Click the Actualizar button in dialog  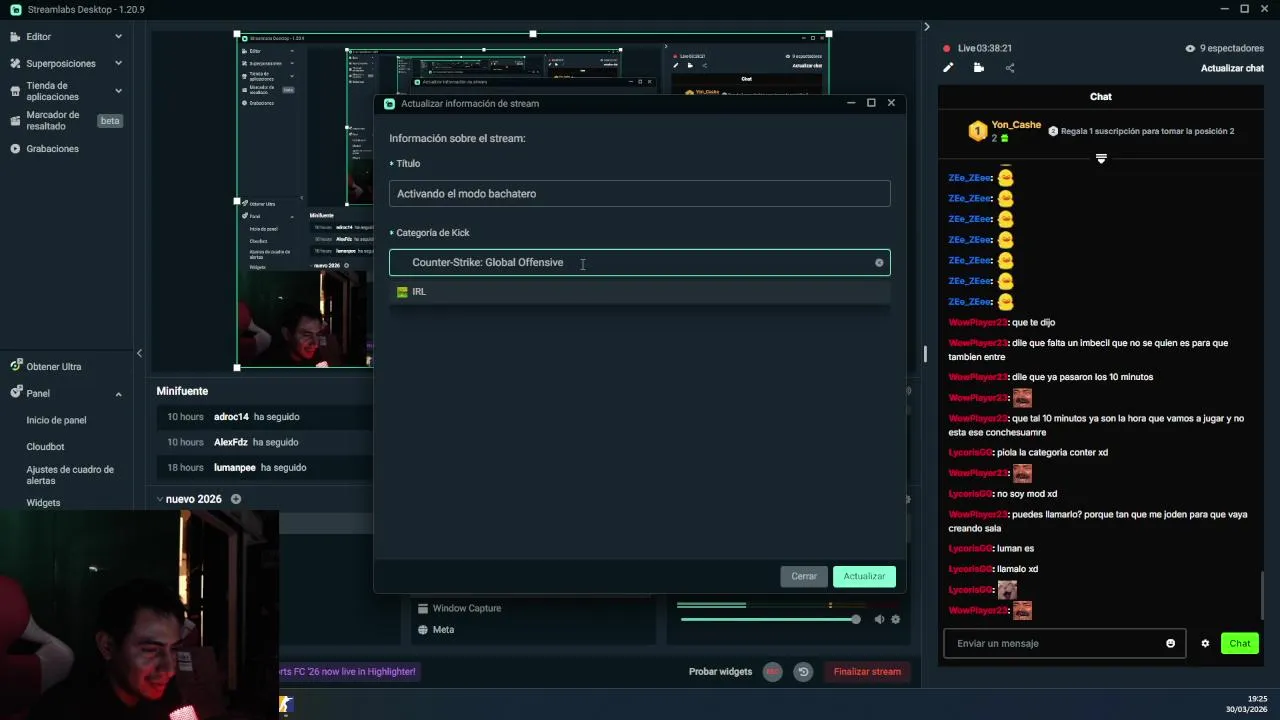pyautogui.click(x=864, y=576)
